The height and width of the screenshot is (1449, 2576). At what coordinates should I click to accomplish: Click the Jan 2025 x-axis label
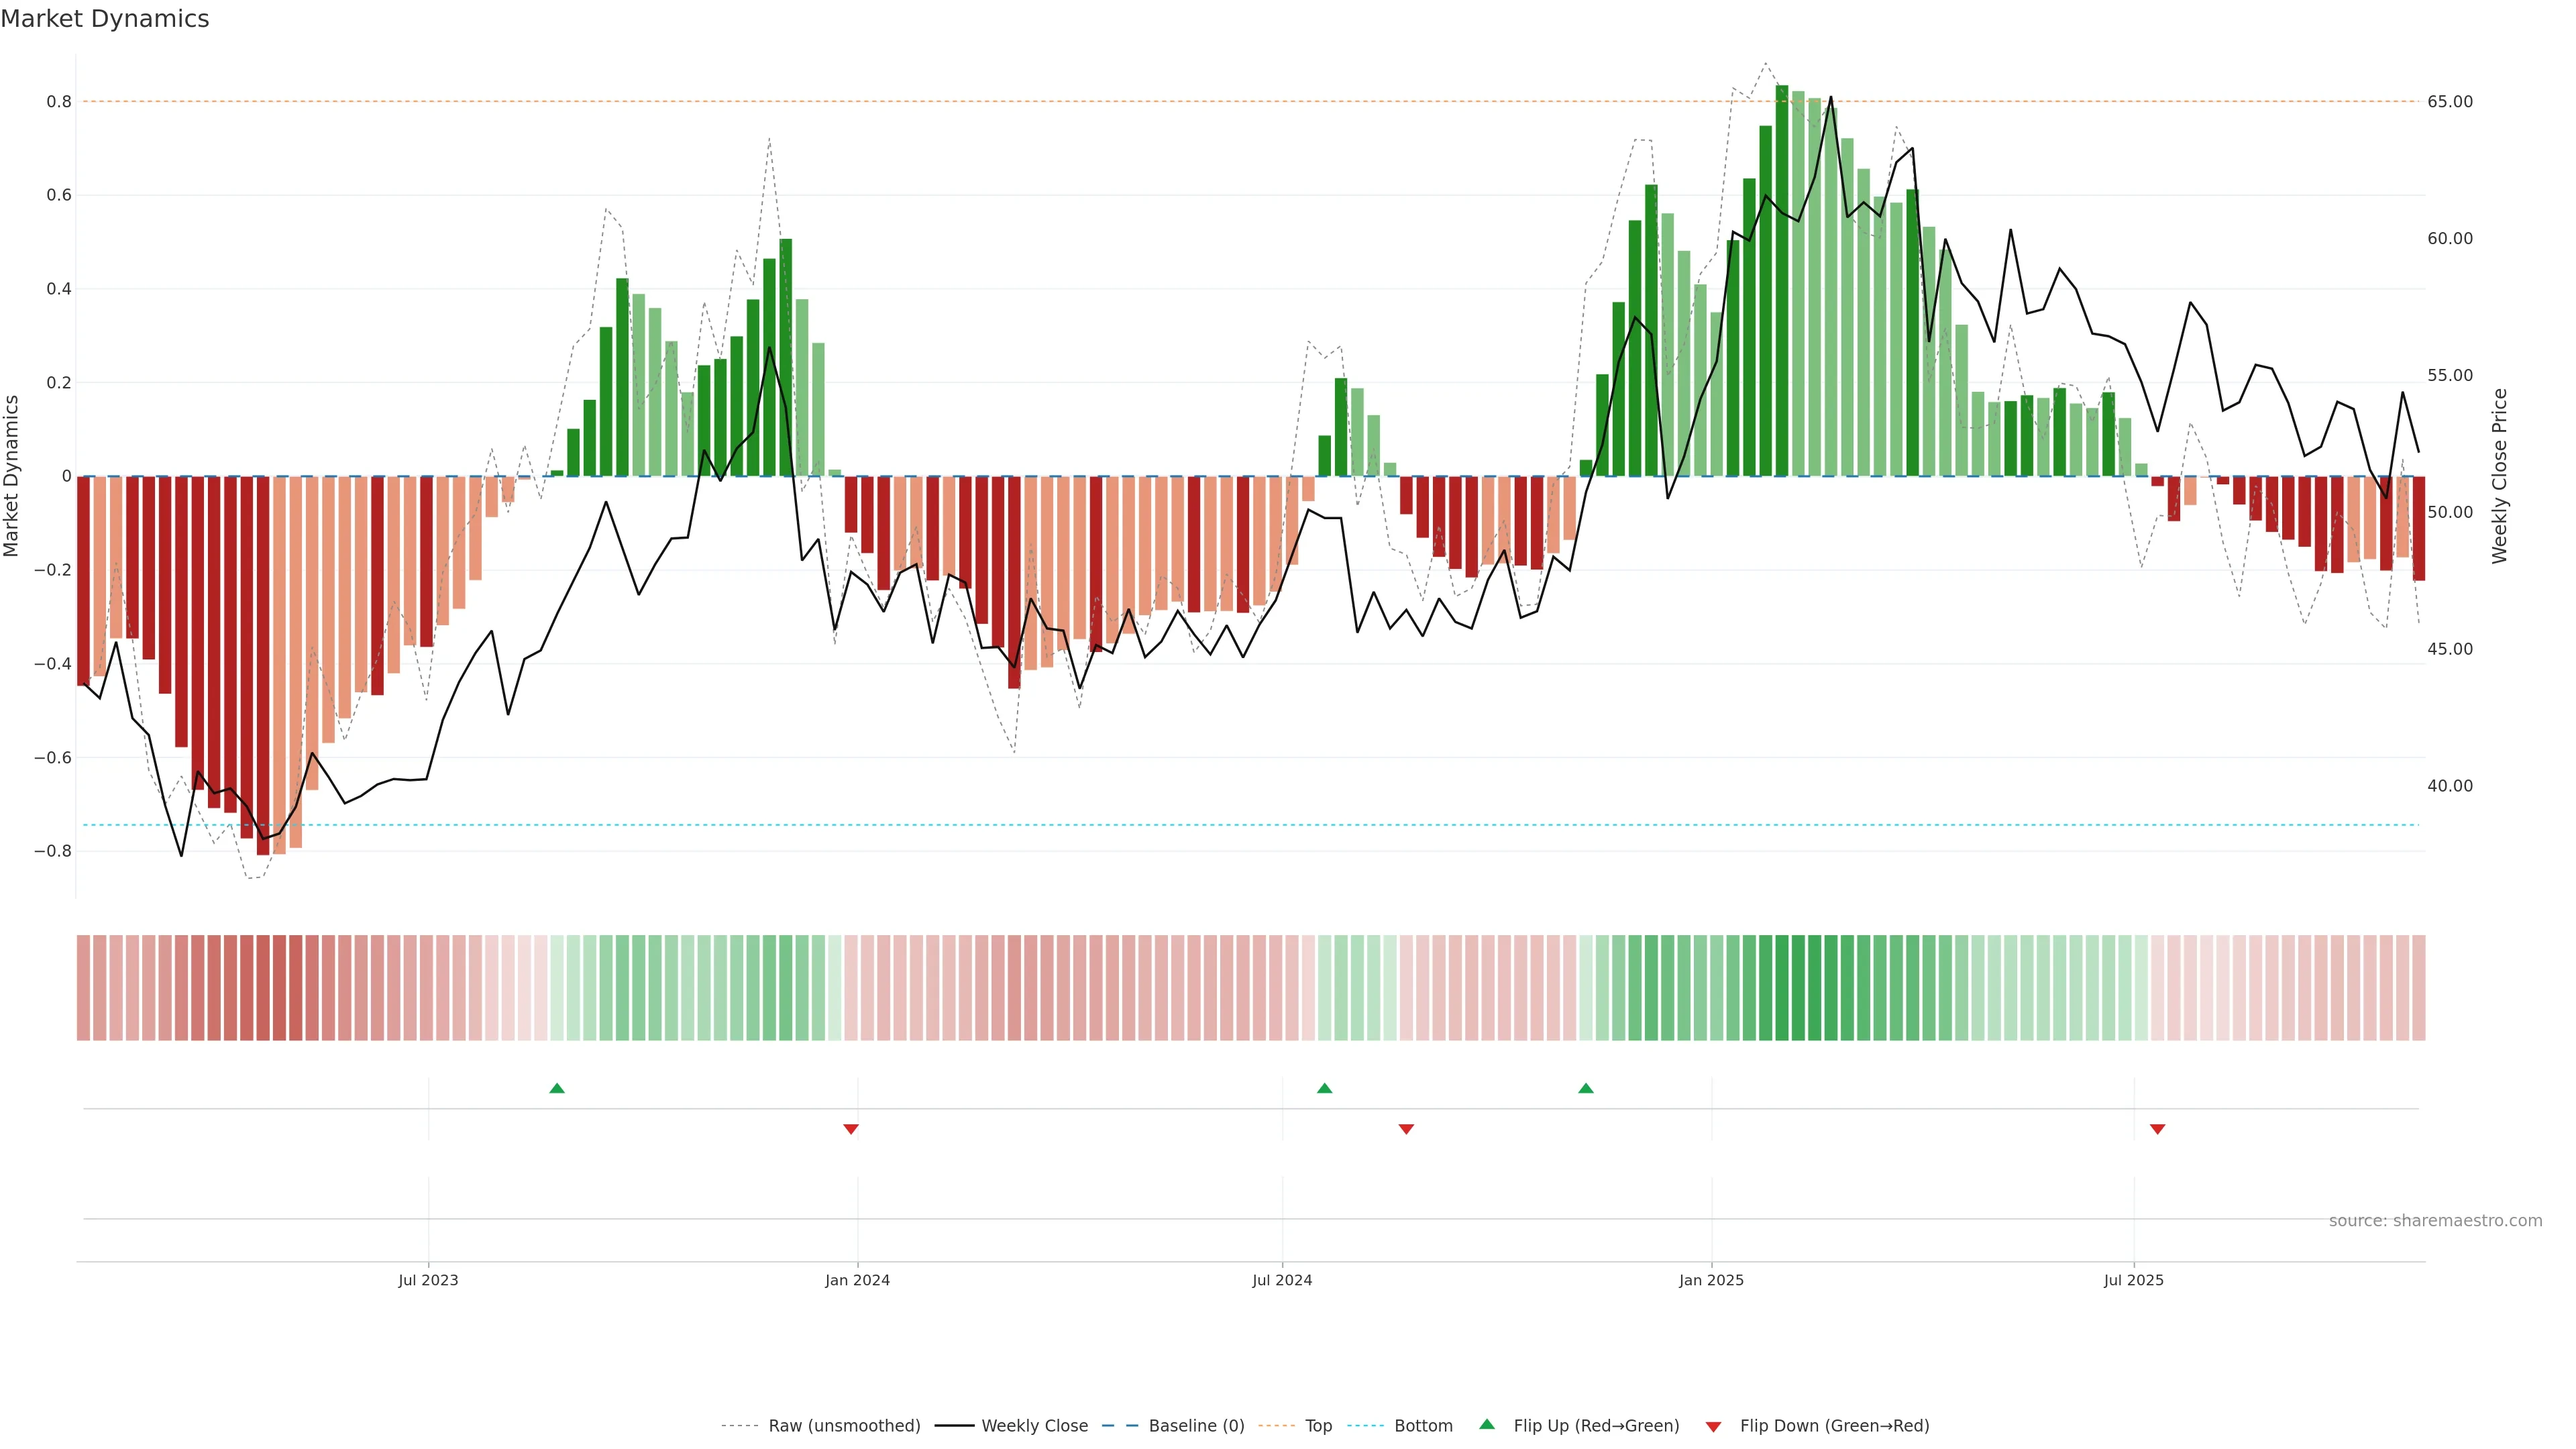pyautogui.click(x=1711, y=1280)
